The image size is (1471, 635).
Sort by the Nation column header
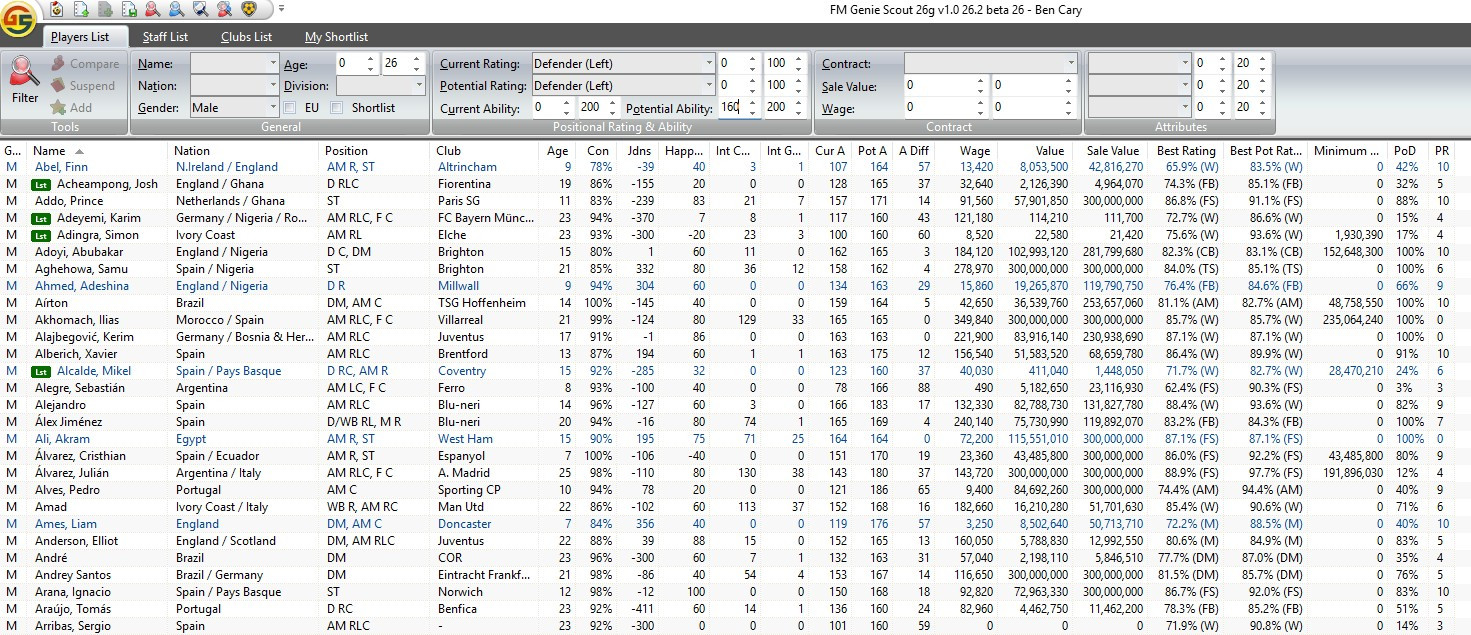(x=244, y=151)
